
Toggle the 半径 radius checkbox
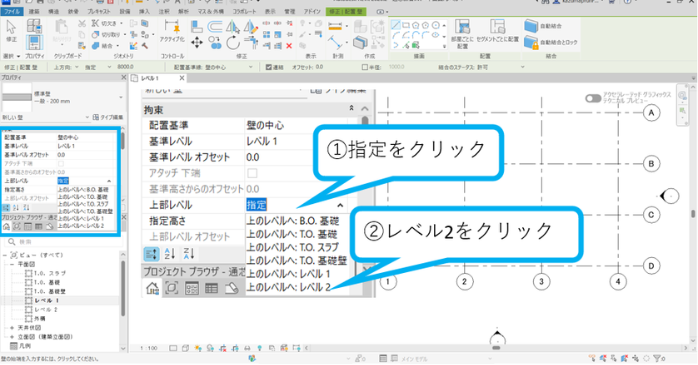pos(365,67)
